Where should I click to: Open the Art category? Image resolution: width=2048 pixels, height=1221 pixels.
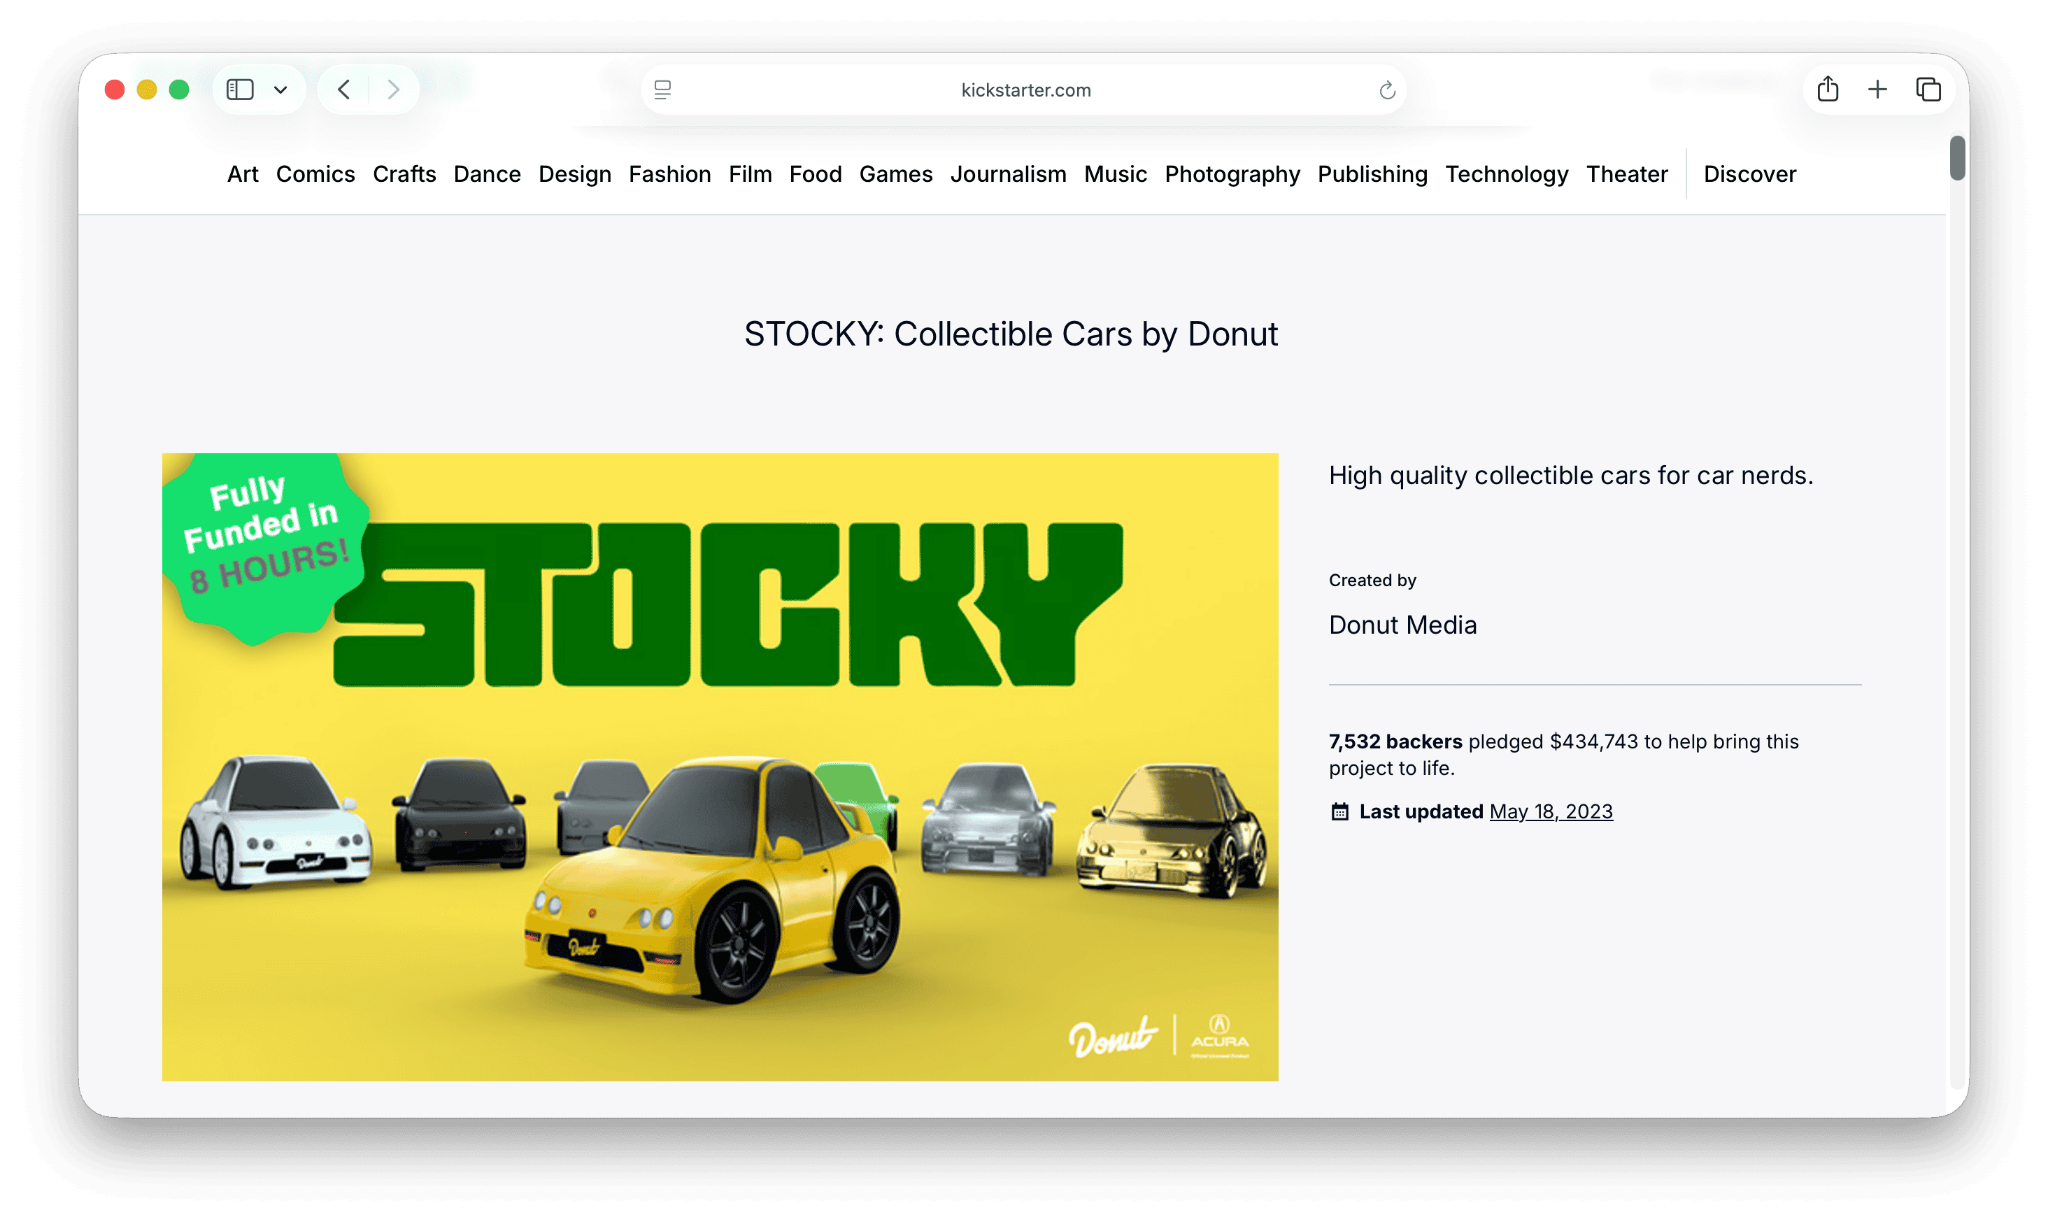coord(243,174)
